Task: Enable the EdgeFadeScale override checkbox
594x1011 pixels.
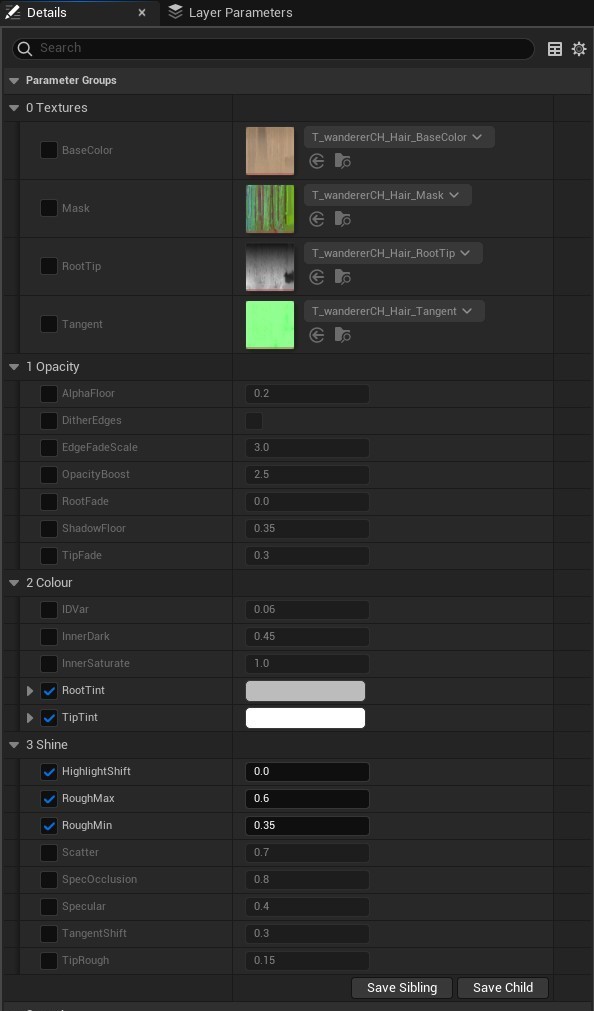Action: [x=49, y=447]
